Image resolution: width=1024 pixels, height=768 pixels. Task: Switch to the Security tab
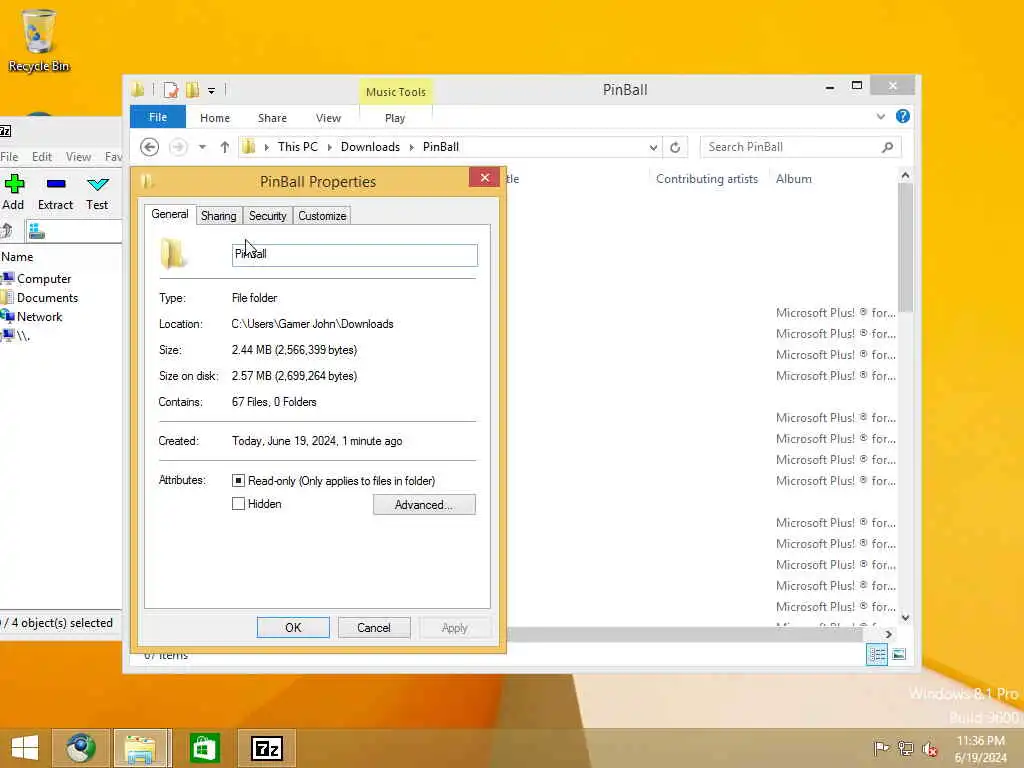pos(268,216)
